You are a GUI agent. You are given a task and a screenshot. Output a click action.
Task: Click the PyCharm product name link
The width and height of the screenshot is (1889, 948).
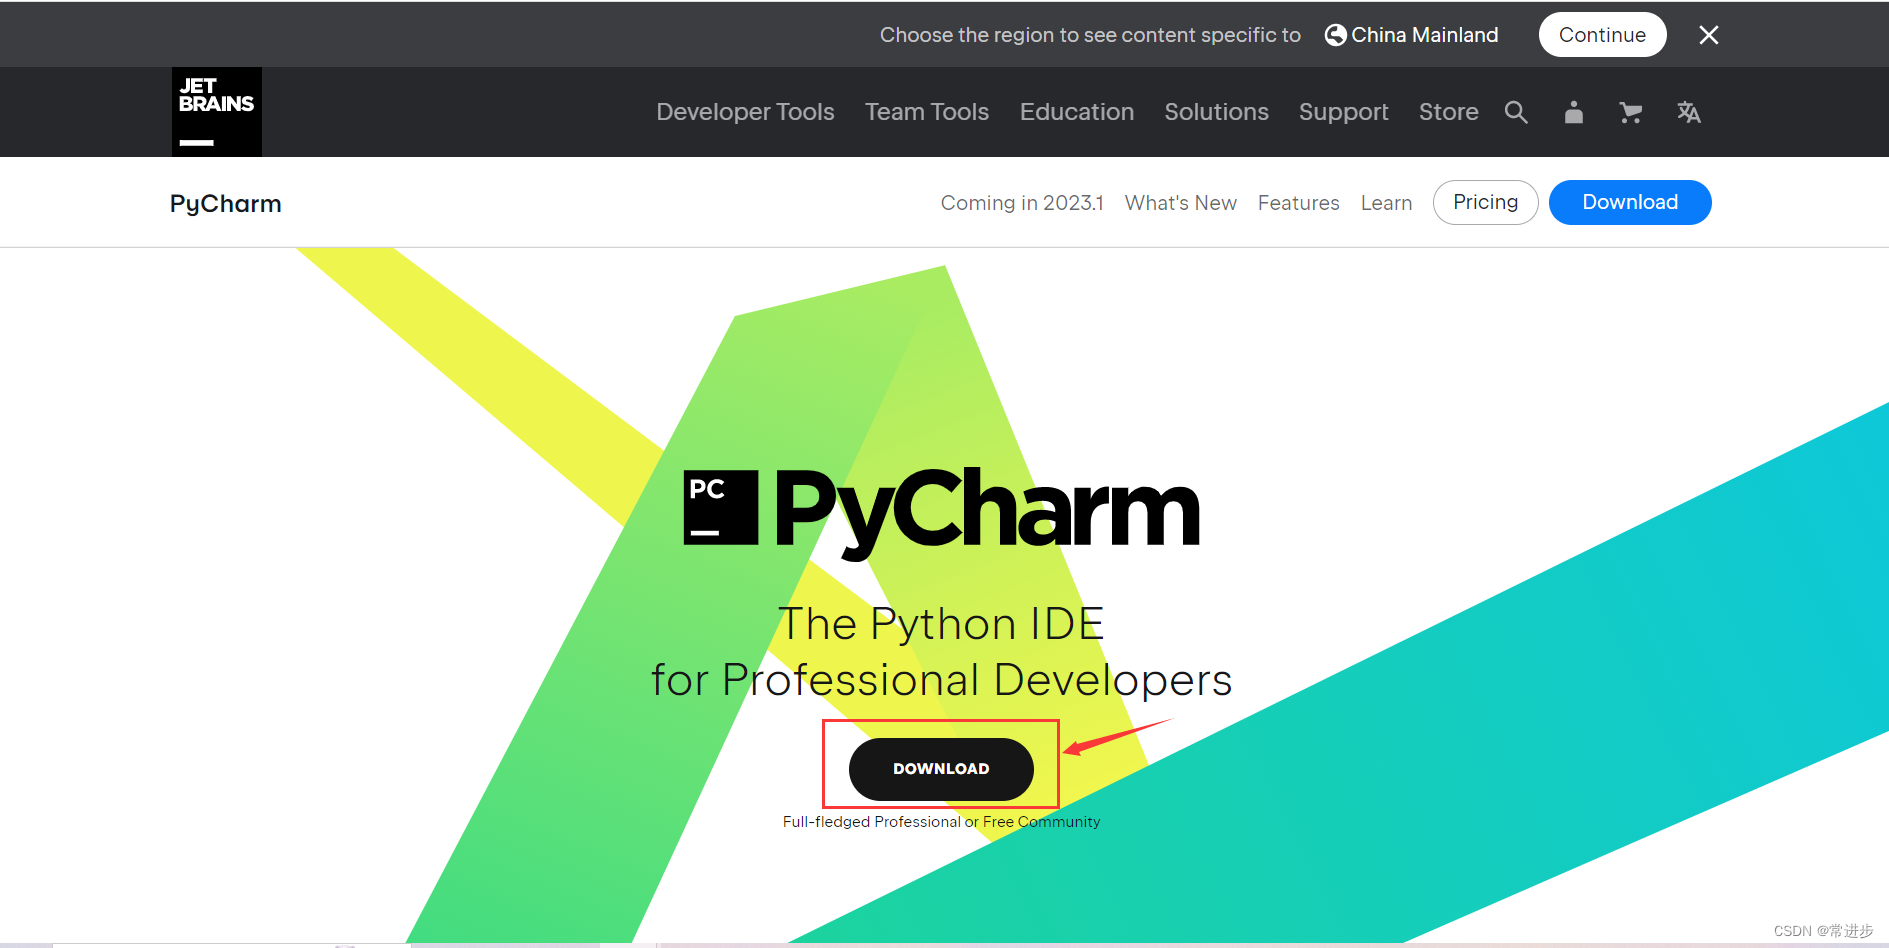(226, 204)
